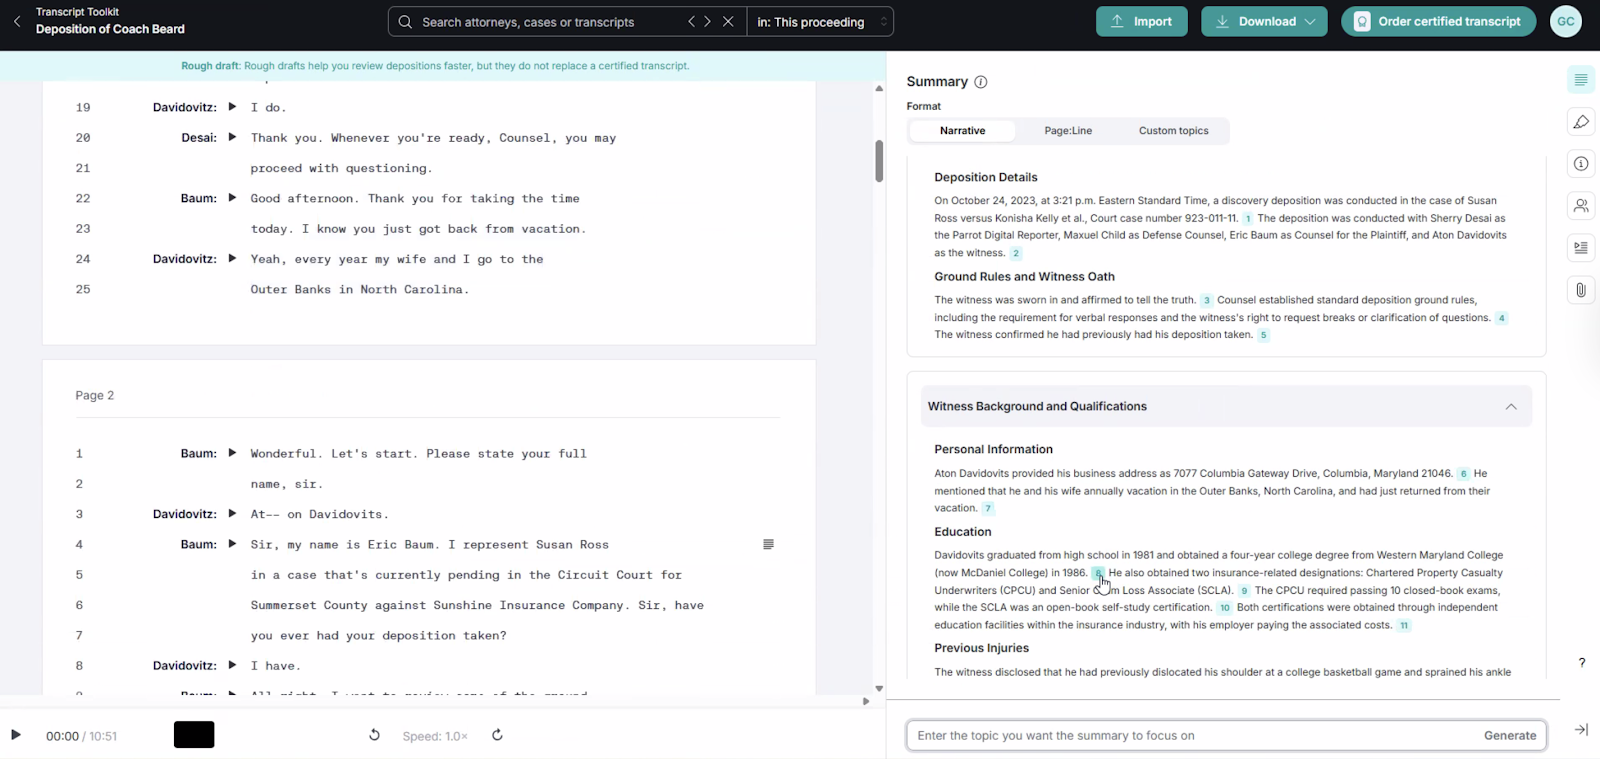
Task: Collapse Witness Background and Qualifications section
Action: [x=1510, y=407]
